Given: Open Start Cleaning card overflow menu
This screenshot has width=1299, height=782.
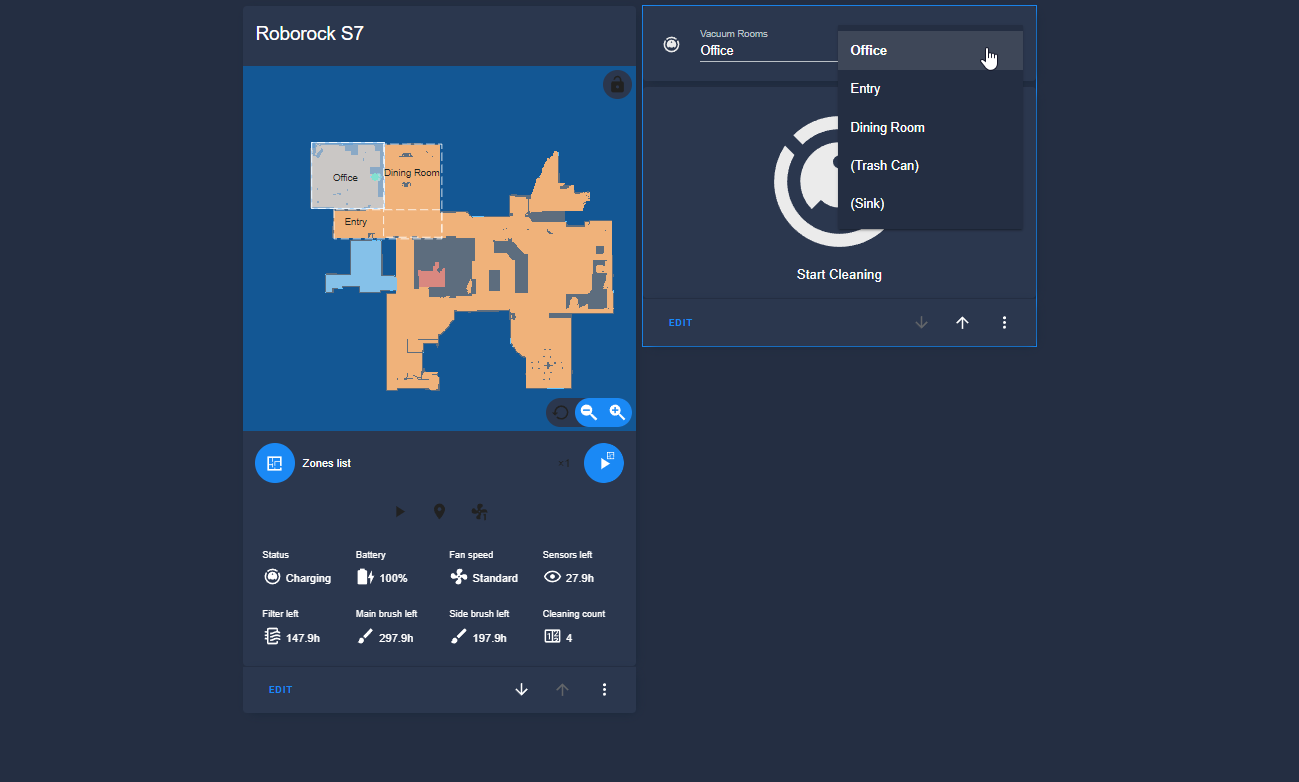Looking at the screenshot, I should [x=1005, y=322].
